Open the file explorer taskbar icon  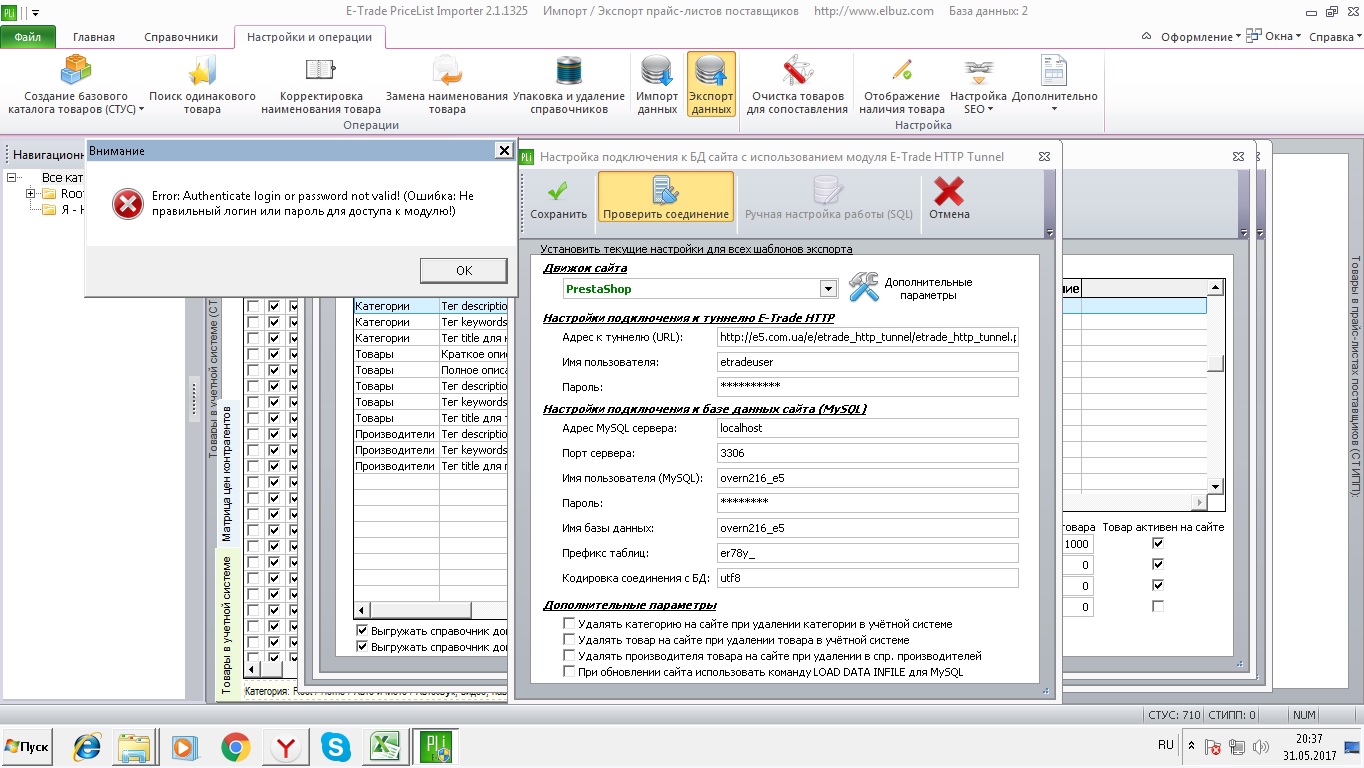pos(134,746)
